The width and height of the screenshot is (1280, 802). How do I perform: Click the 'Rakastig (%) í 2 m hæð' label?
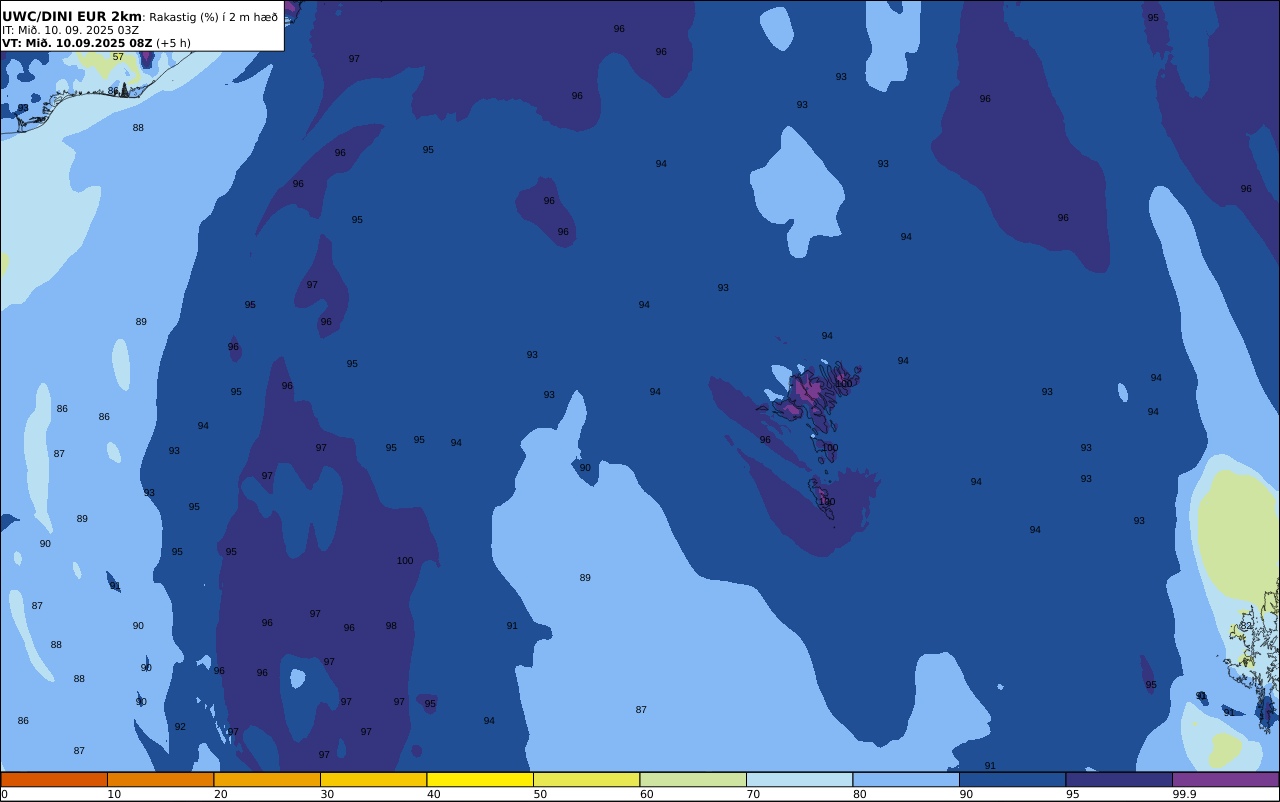pos(214,17)
